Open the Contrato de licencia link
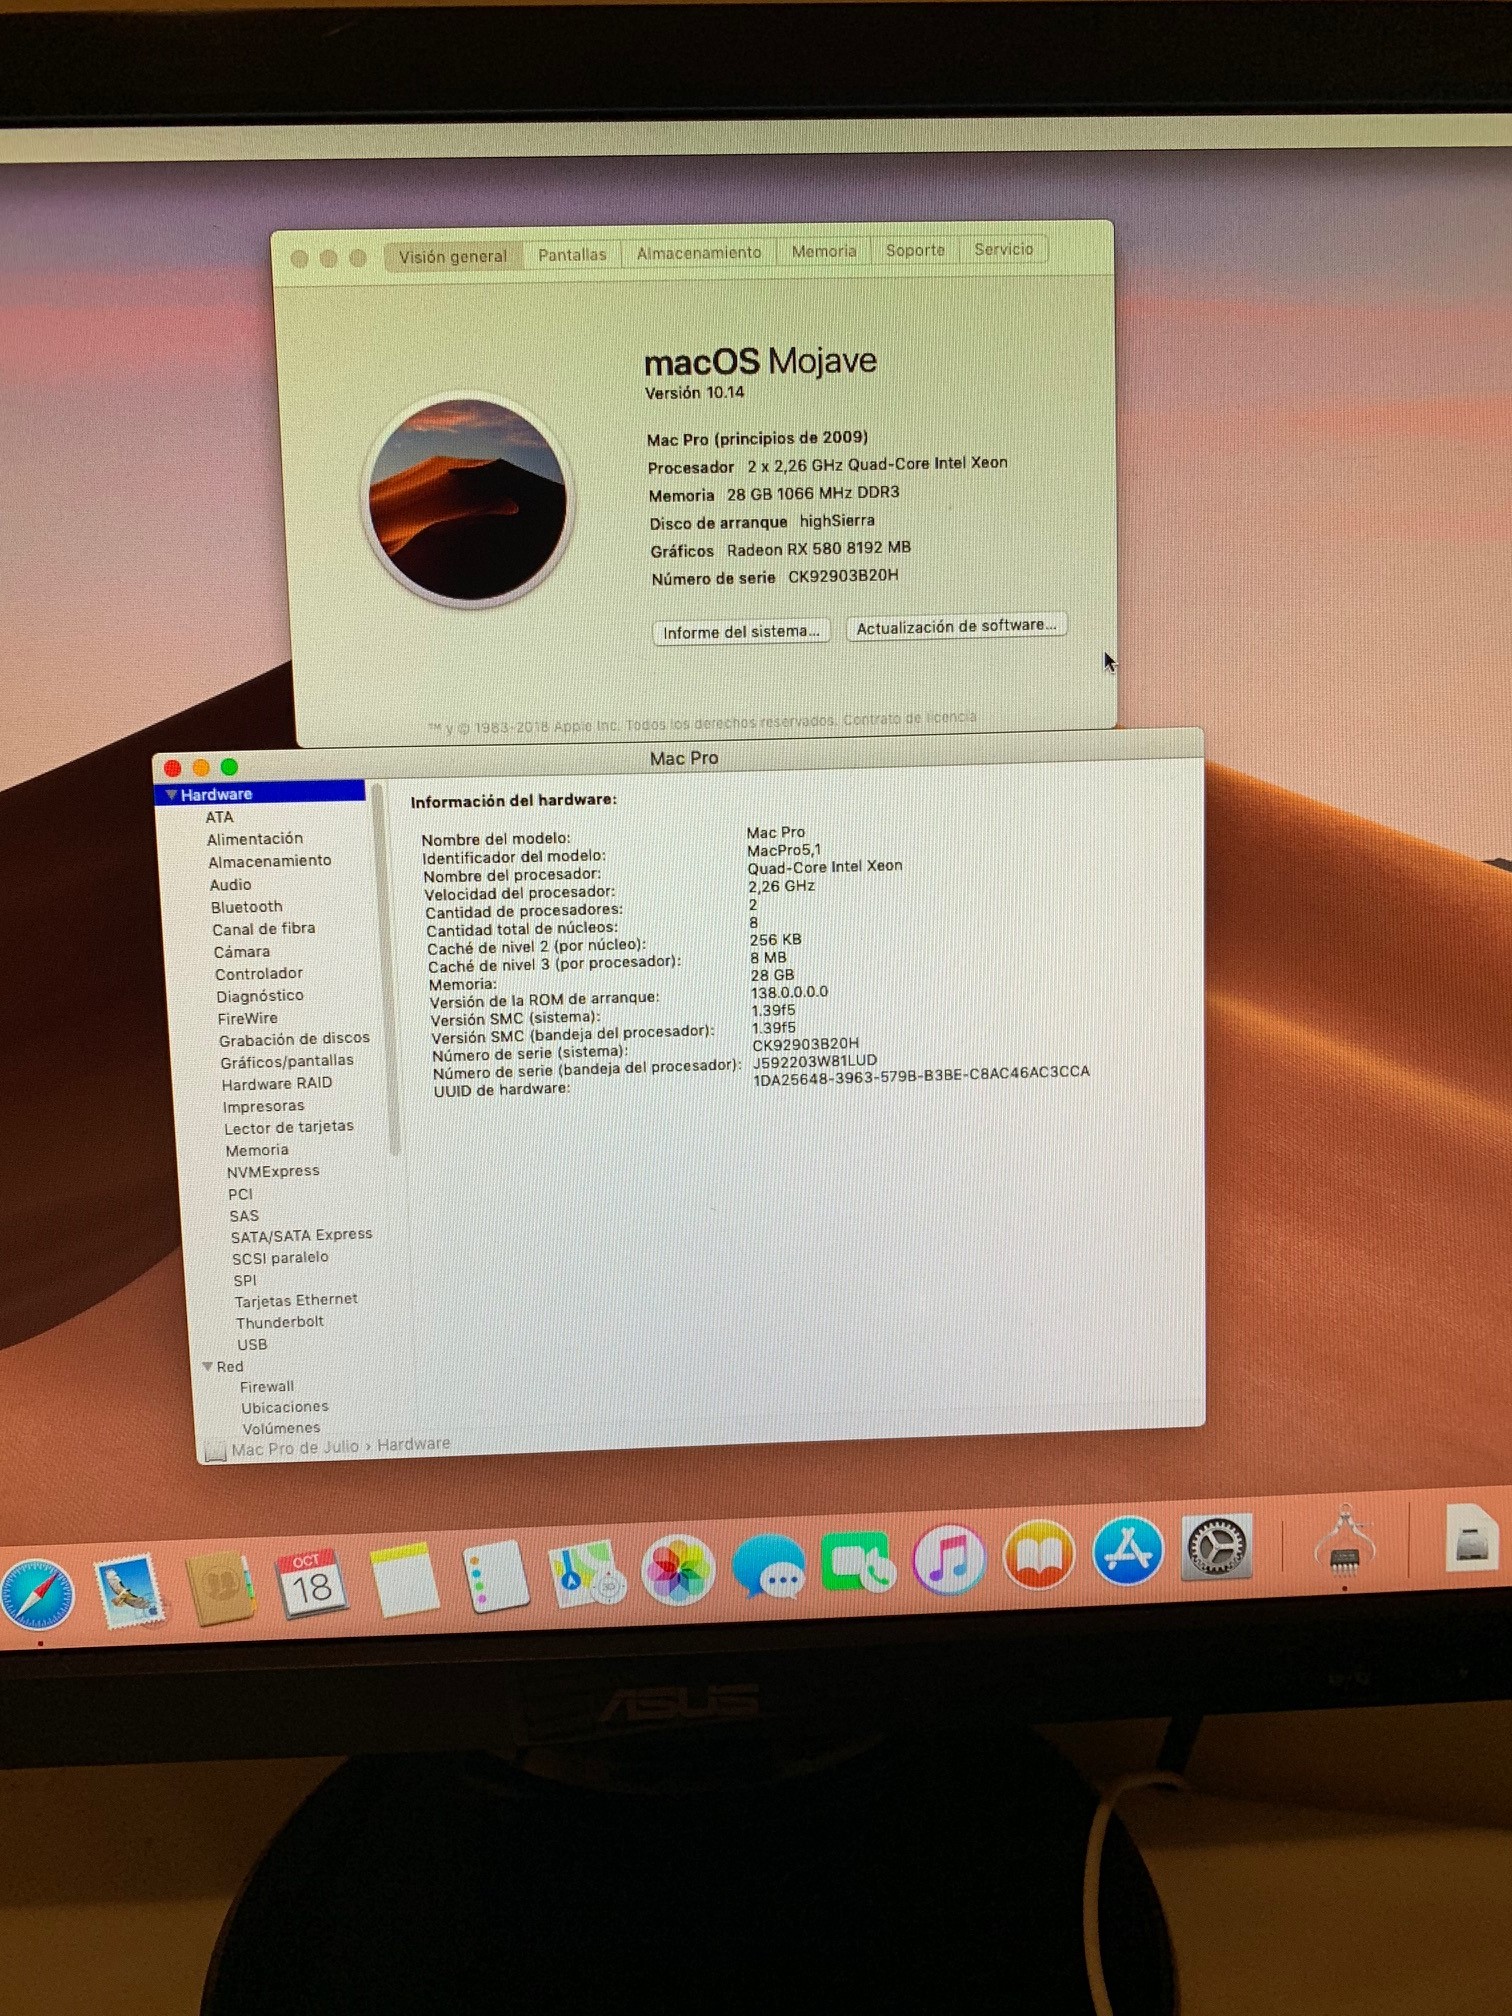 coord(910,718)
